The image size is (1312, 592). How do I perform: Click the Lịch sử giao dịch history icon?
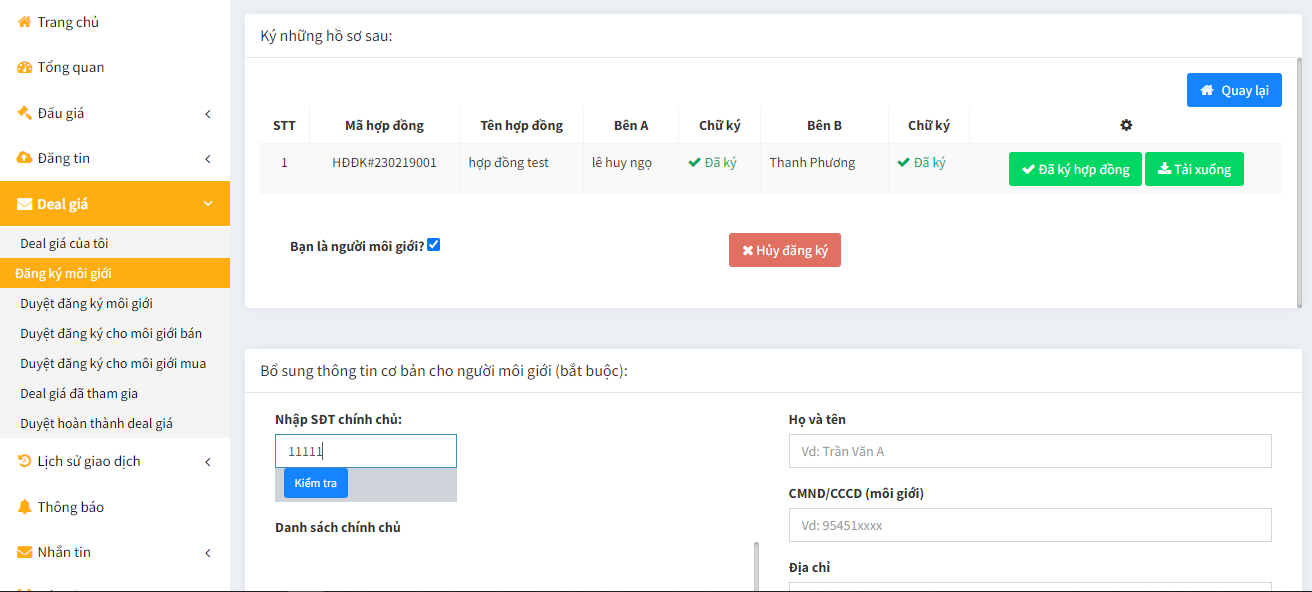25,461
